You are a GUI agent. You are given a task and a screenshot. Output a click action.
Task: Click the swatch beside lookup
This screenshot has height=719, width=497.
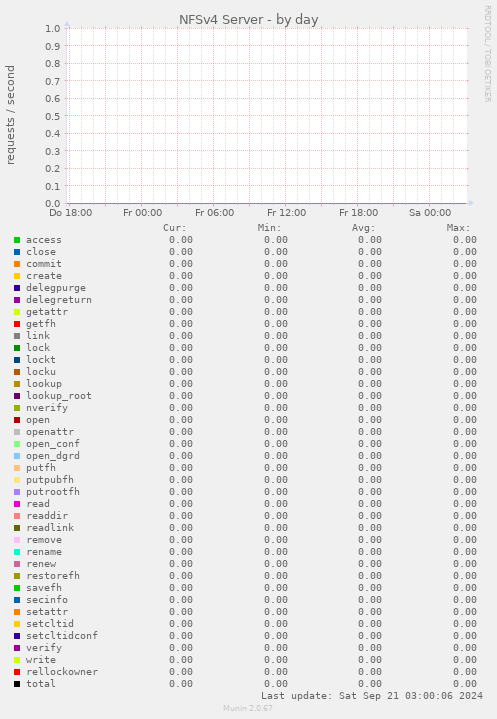coord(17,384)
